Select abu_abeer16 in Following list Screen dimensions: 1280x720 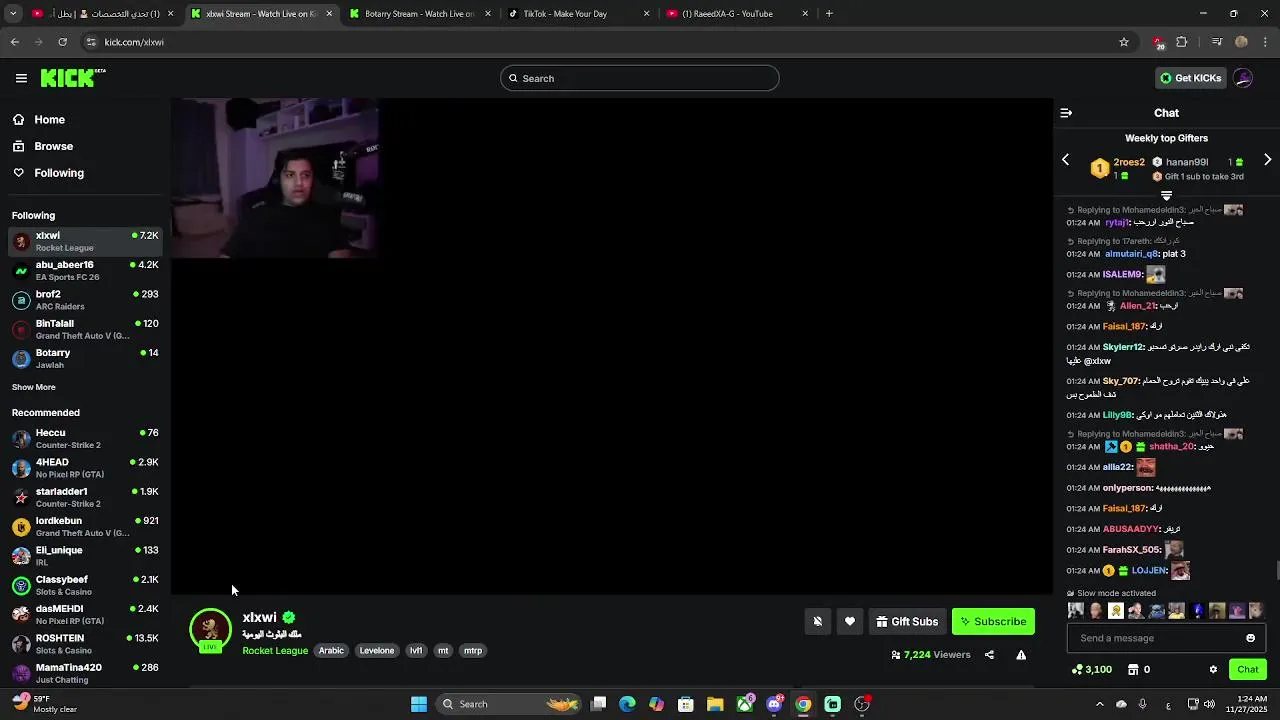click(x=85, y=270)
